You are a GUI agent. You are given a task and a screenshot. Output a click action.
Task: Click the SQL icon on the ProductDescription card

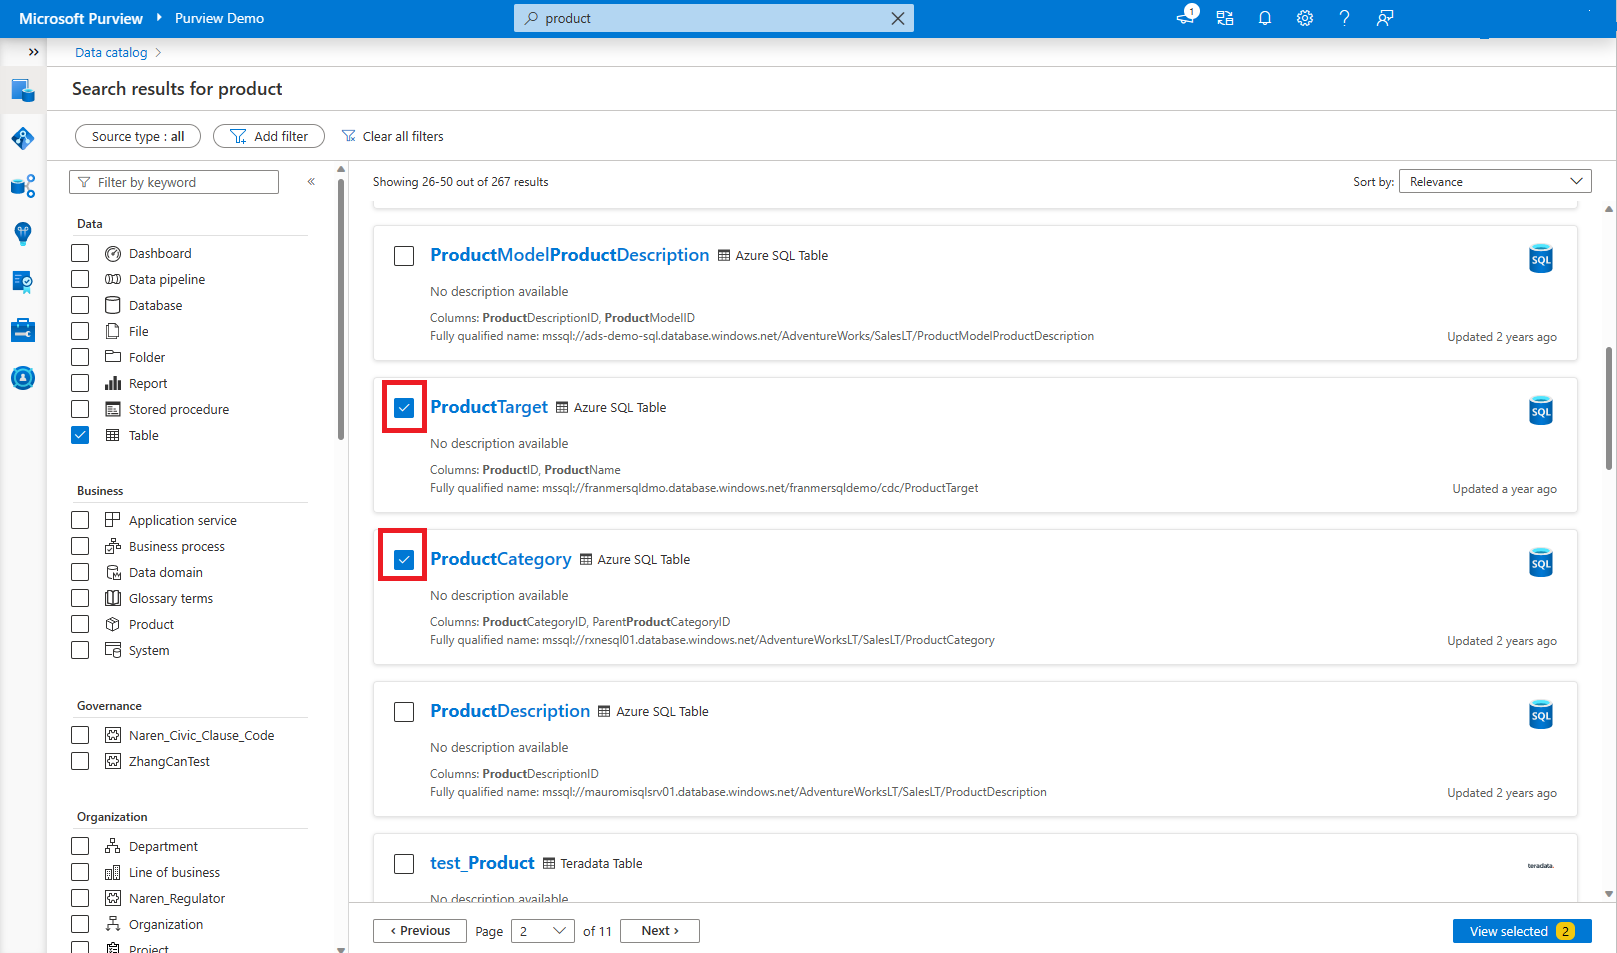[1541, 714]
